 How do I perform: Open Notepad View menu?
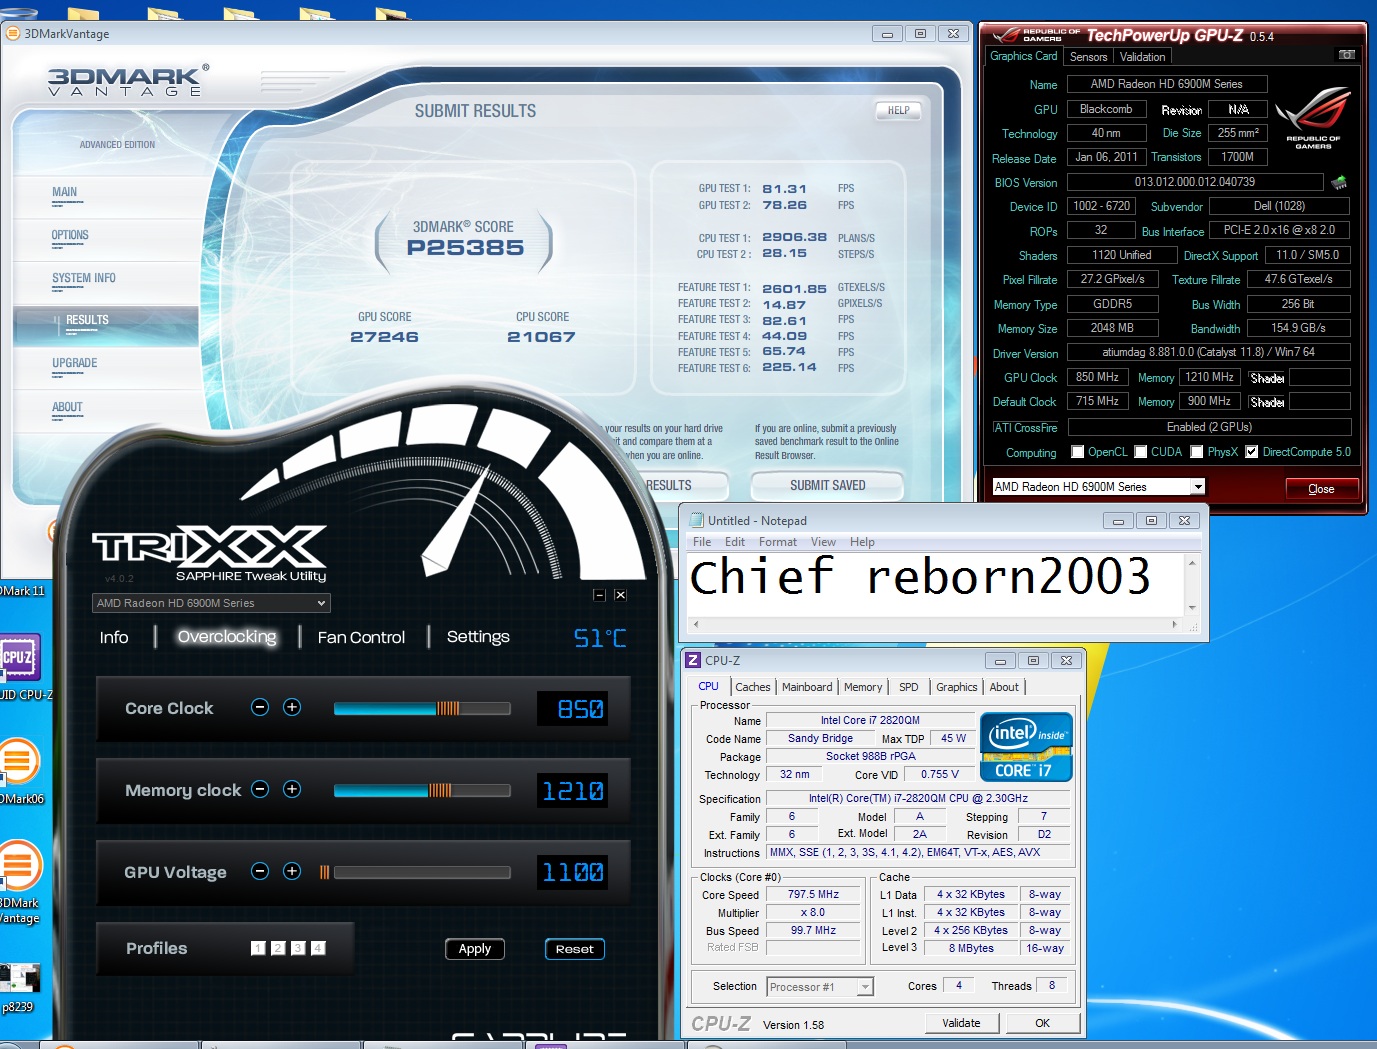coord(823,542)
